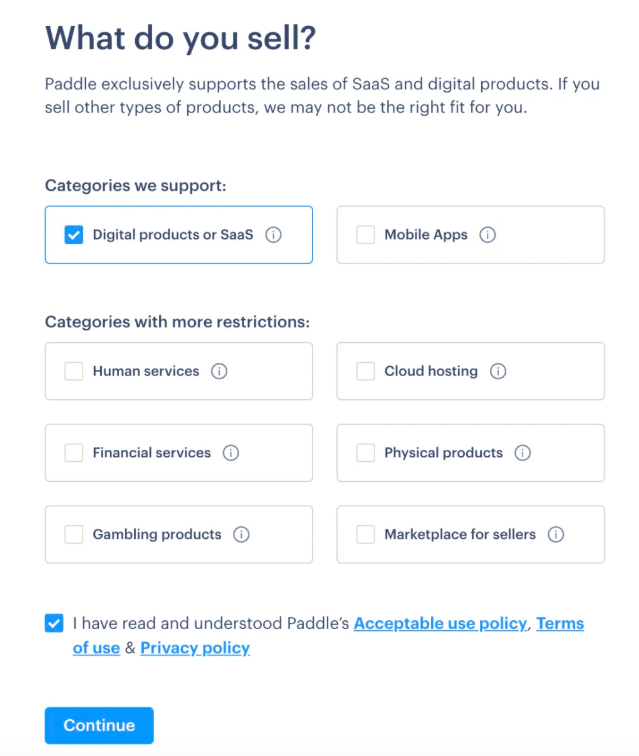Tick the Human services checkbox
This screenshot has height=756, width=639.
coord(74,371)
